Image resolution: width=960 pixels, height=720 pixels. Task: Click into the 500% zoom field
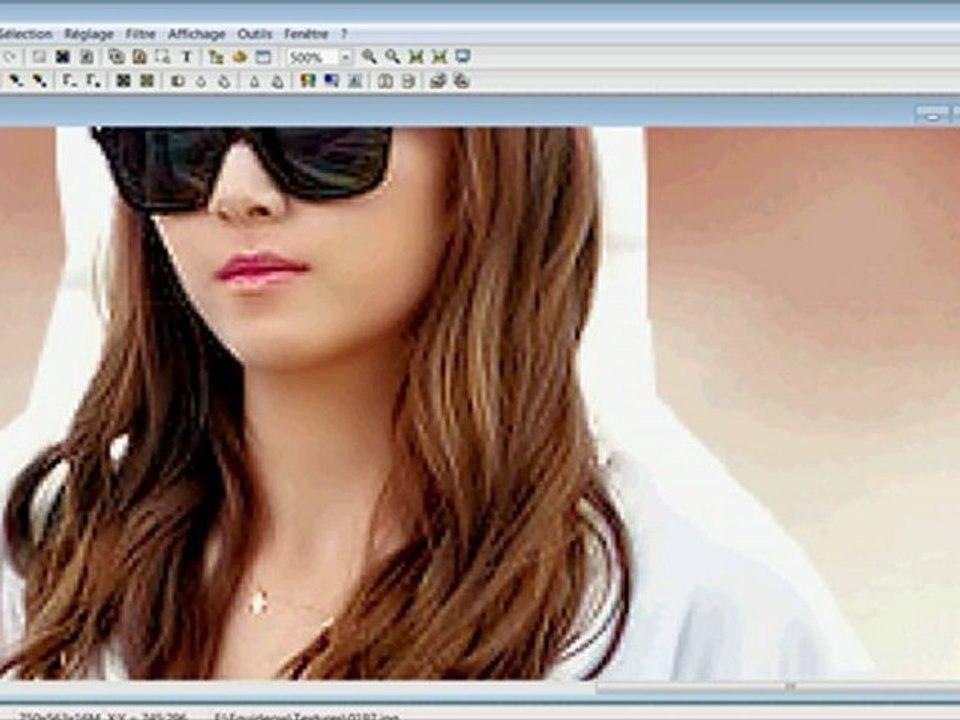[313, 58]
